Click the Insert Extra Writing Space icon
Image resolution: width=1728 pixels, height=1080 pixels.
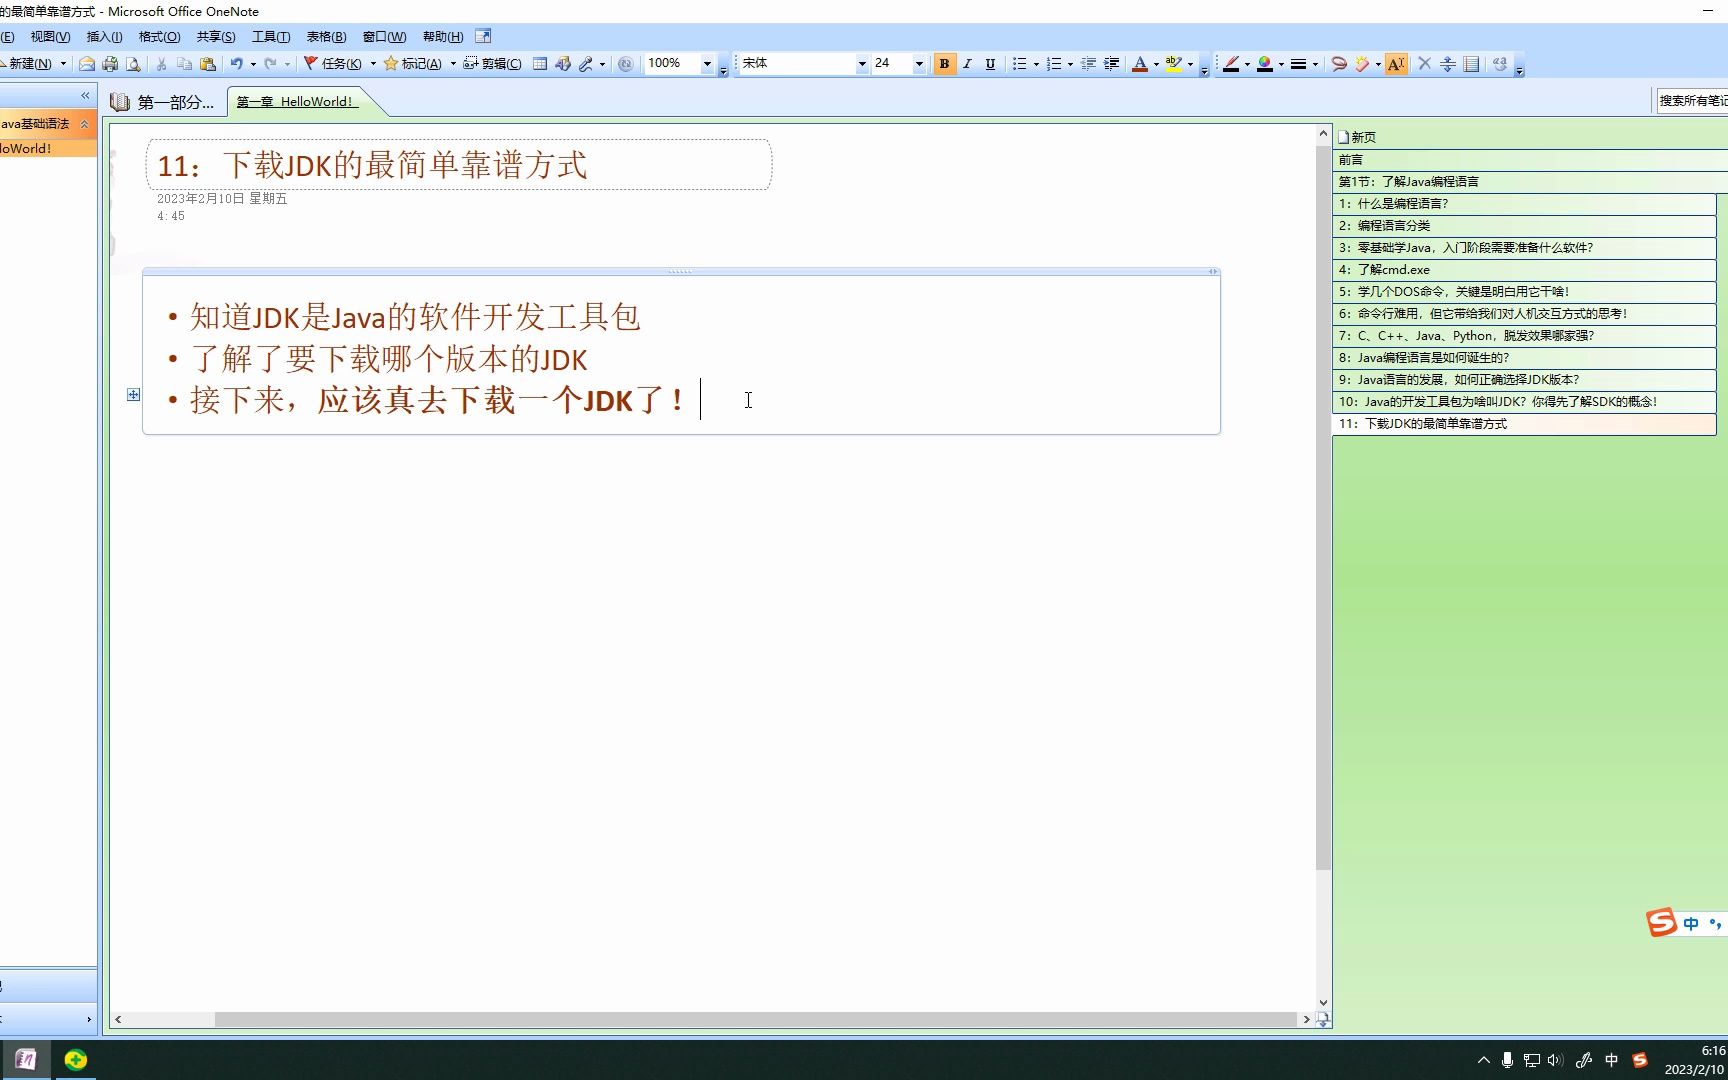coord(1448,64)
